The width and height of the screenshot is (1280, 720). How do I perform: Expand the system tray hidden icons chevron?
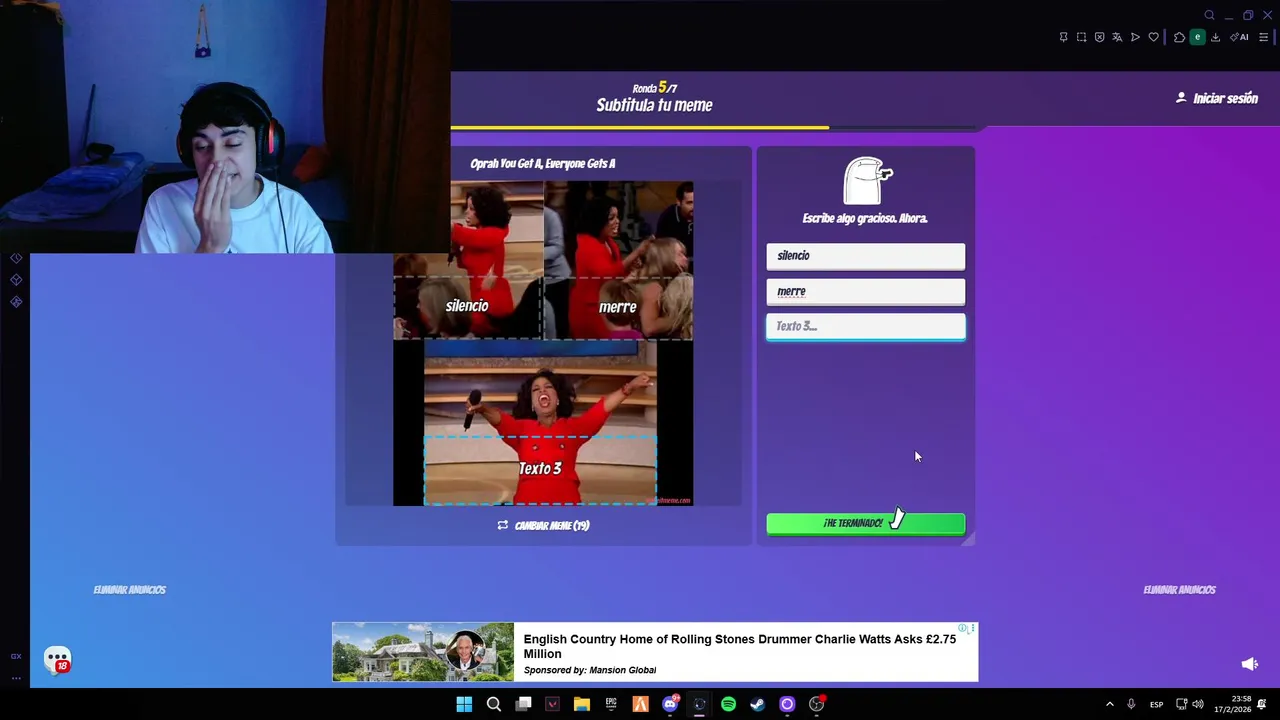click(x=1109, y=704)
